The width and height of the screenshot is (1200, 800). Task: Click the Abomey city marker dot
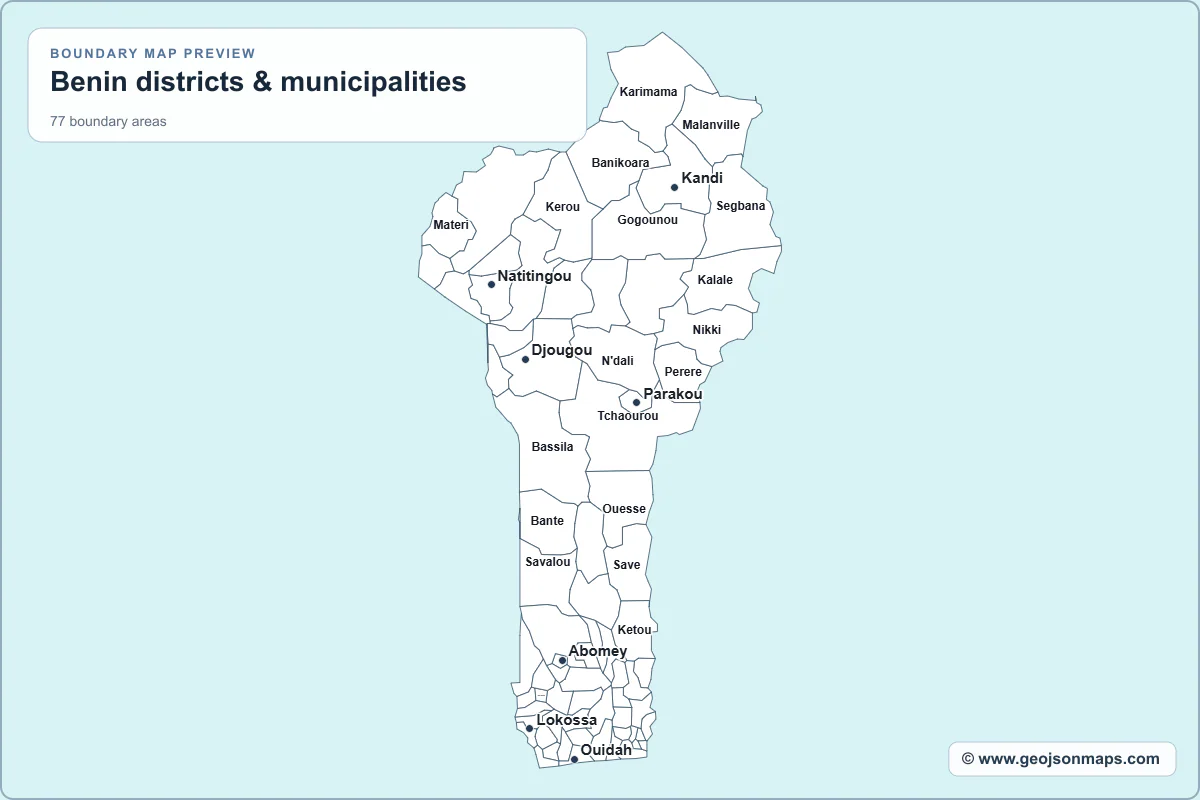tap(562, 660)
